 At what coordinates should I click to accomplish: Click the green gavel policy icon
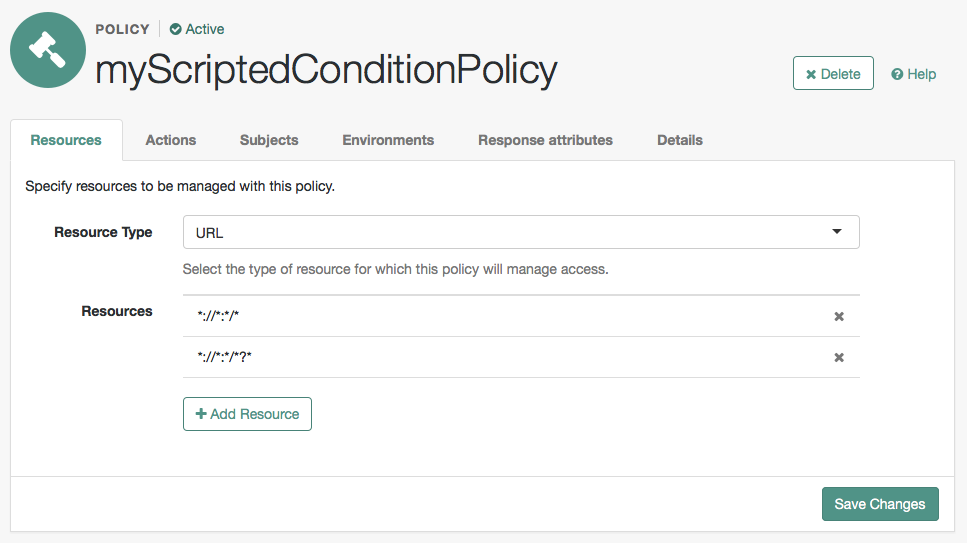(x=48, y=50)
